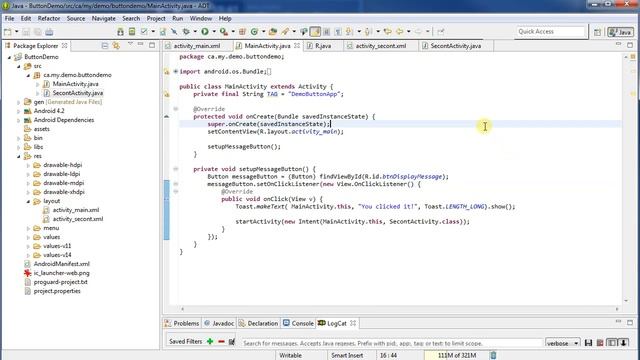
Task: Click the Print toolbar icon
Action: [x=49, y=32]
